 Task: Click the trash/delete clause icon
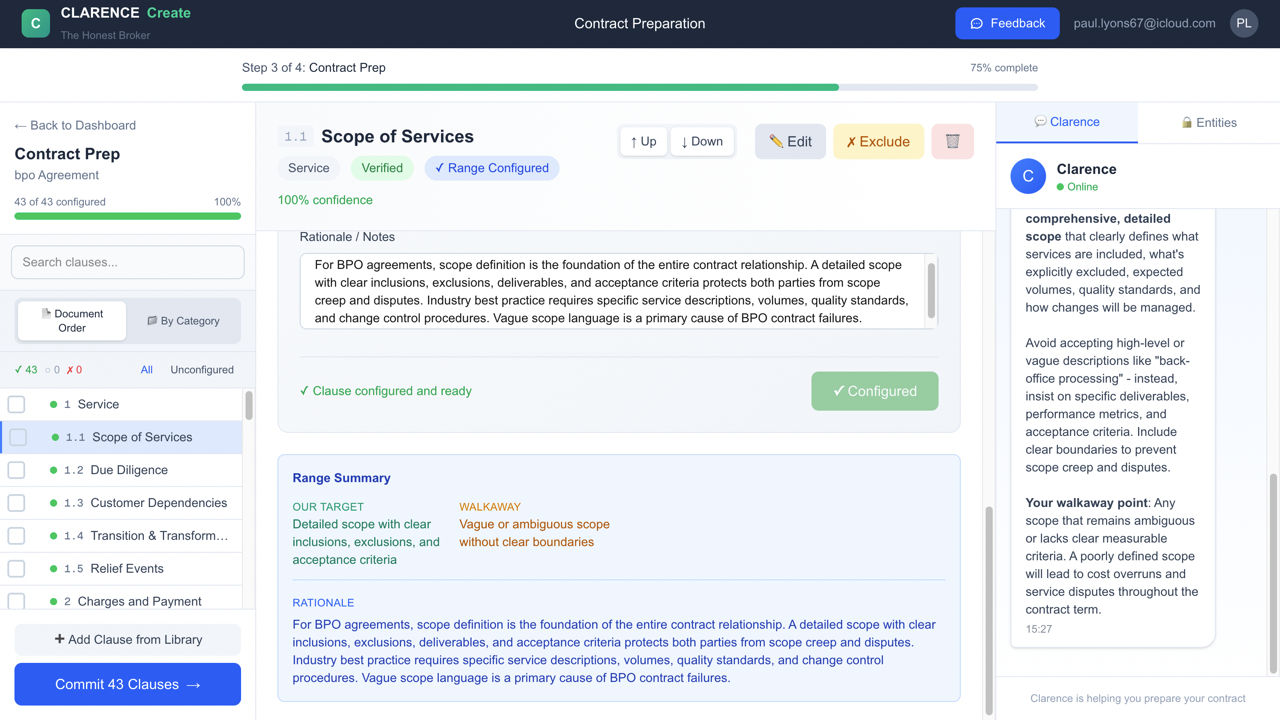tap(952, 141)
